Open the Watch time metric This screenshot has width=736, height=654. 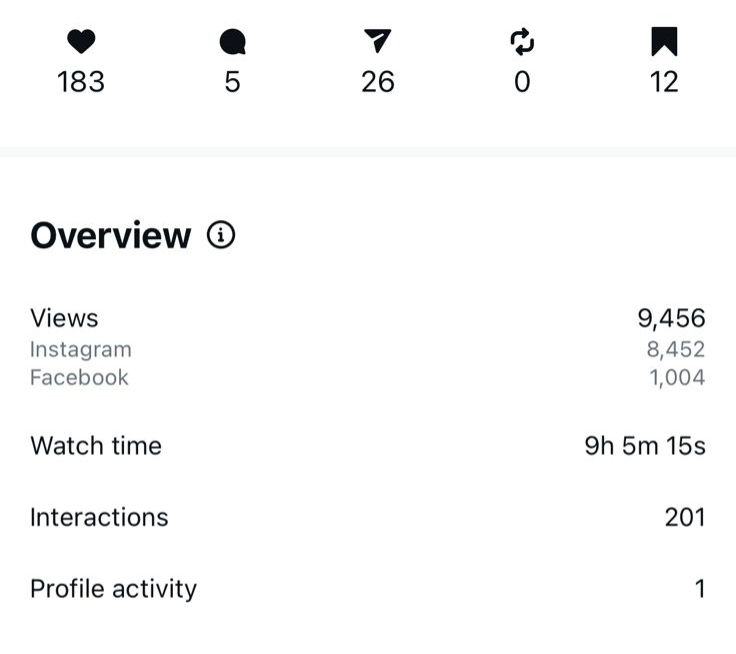point(96,446)
